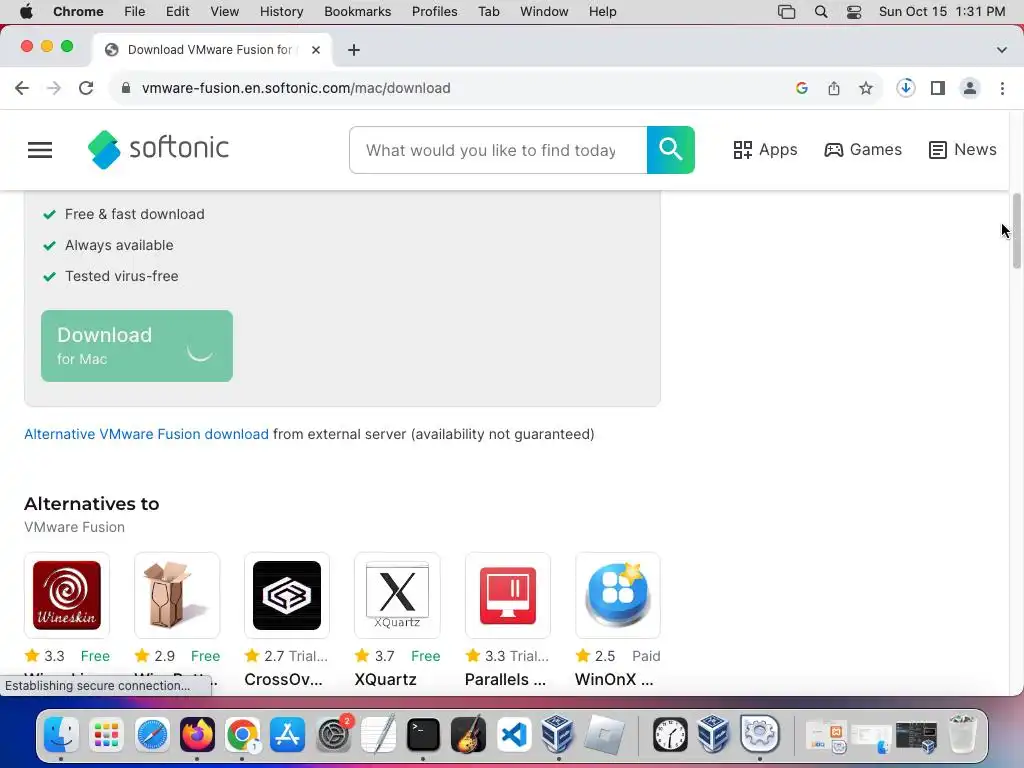
Task: Open Terminal from the dock
Action: click(x=423, y=734)
